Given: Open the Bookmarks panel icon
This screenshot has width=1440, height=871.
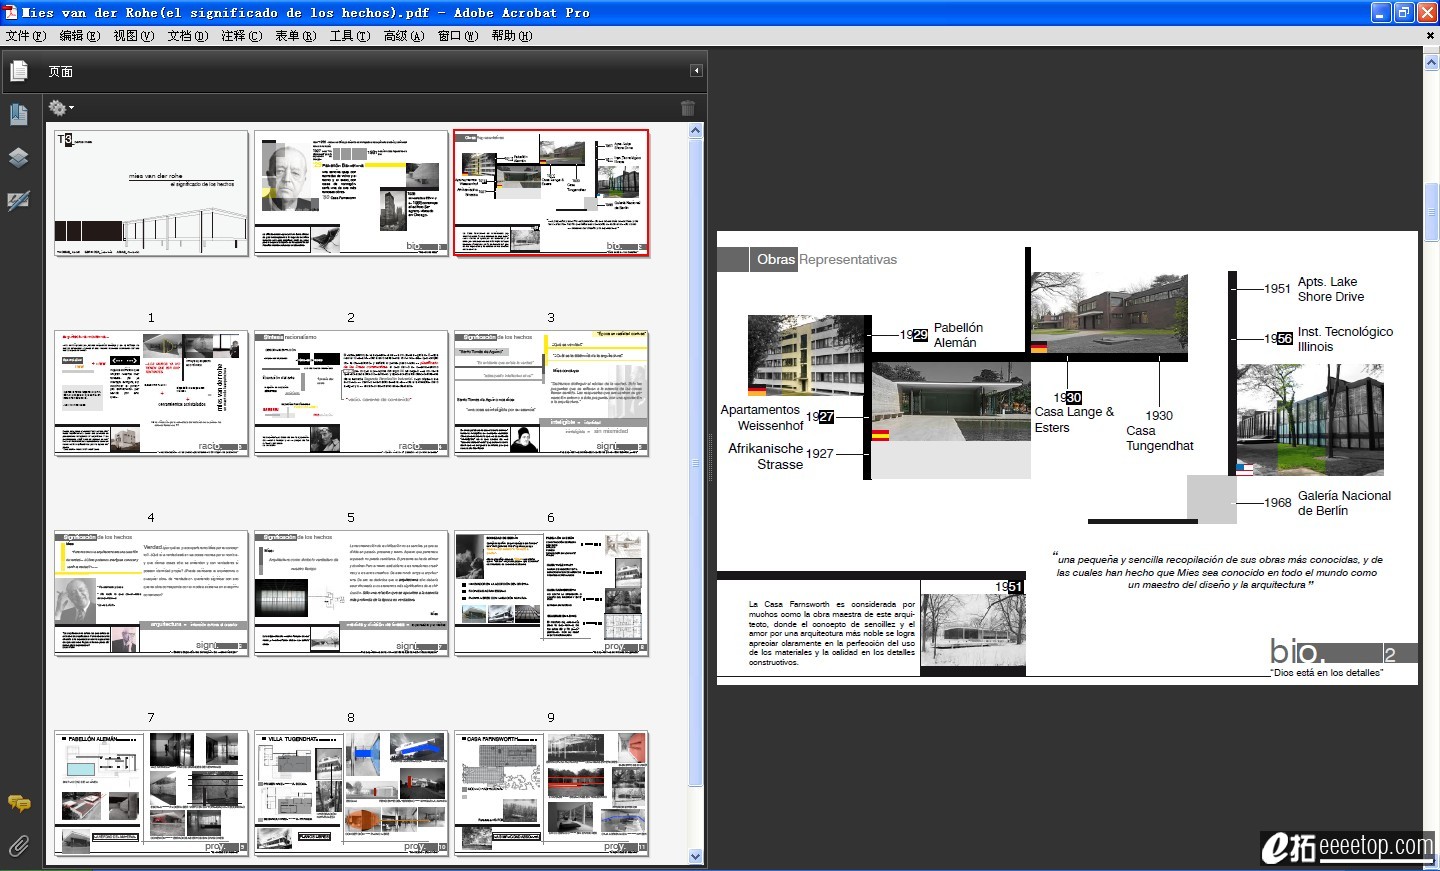Looking at the screenshot, I should point(18,114).
